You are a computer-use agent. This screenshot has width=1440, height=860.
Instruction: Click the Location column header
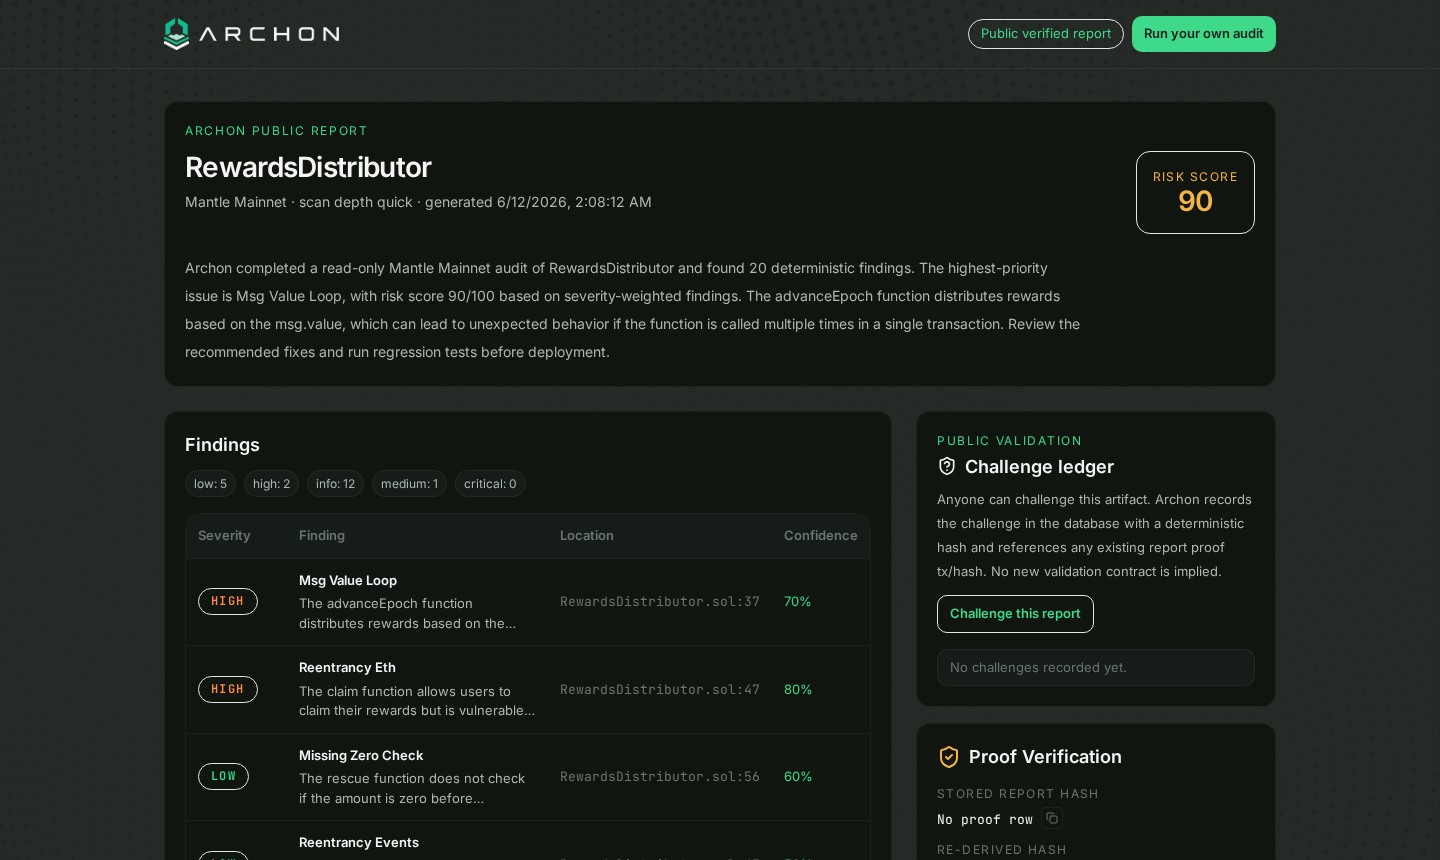(587, 536)
